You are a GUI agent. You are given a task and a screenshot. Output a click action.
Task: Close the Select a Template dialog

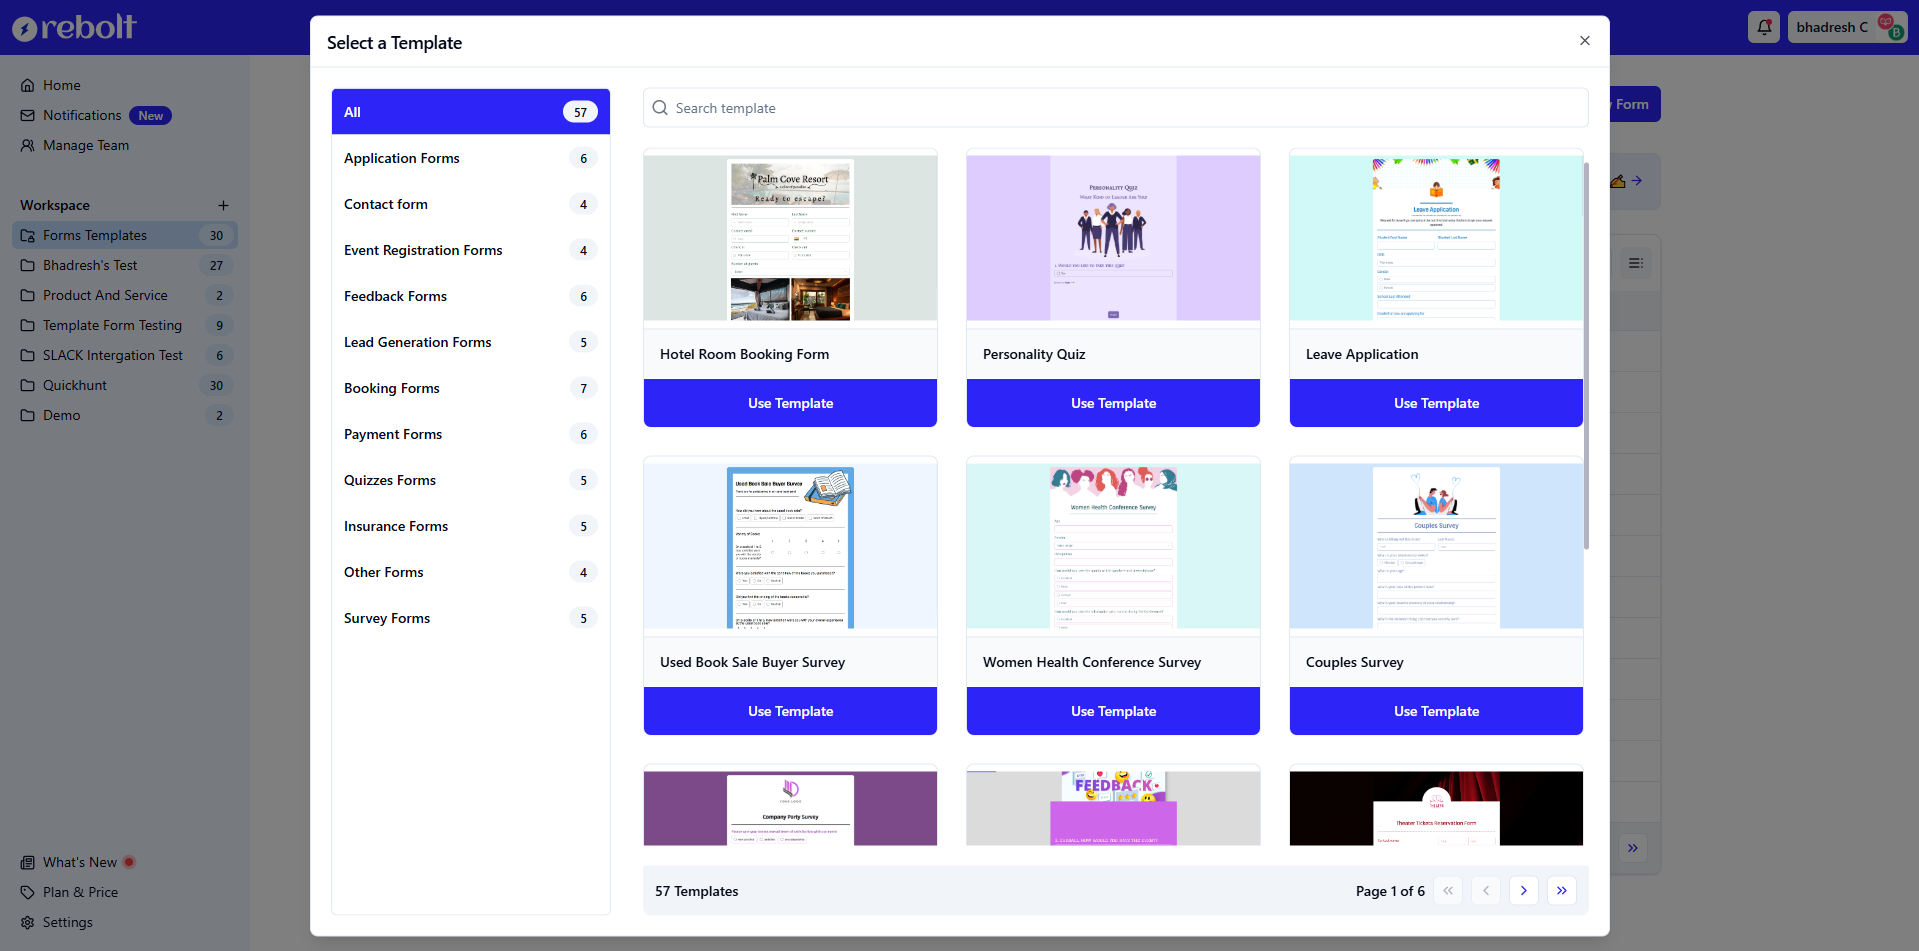tap(1585, 41)
